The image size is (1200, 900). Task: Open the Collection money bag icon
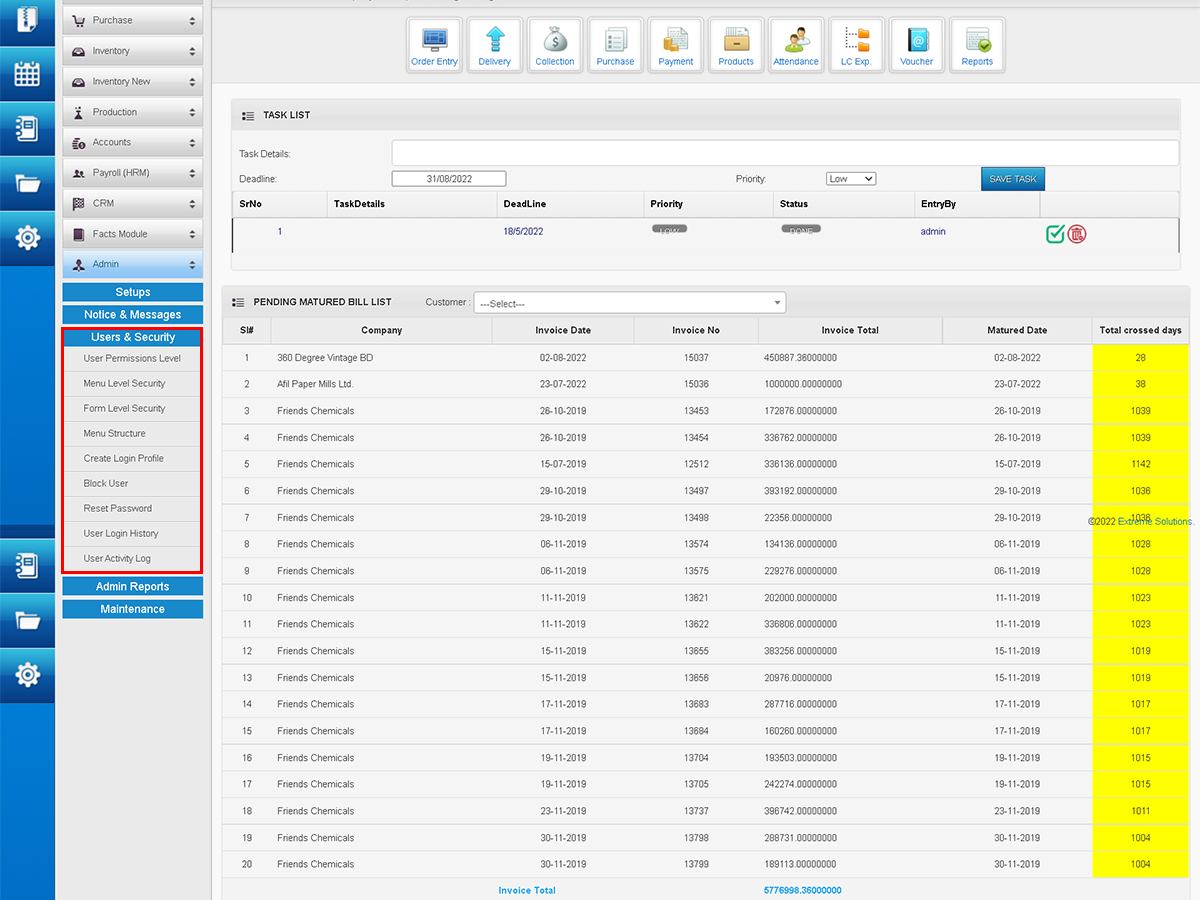[x=555, y=46]
